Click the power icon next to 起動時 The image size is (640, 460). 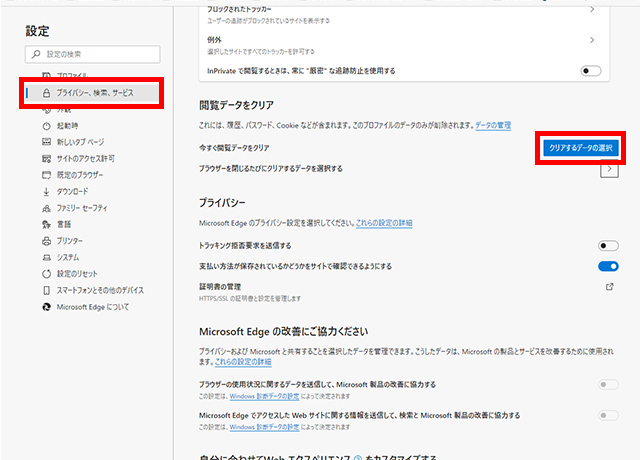47,126
